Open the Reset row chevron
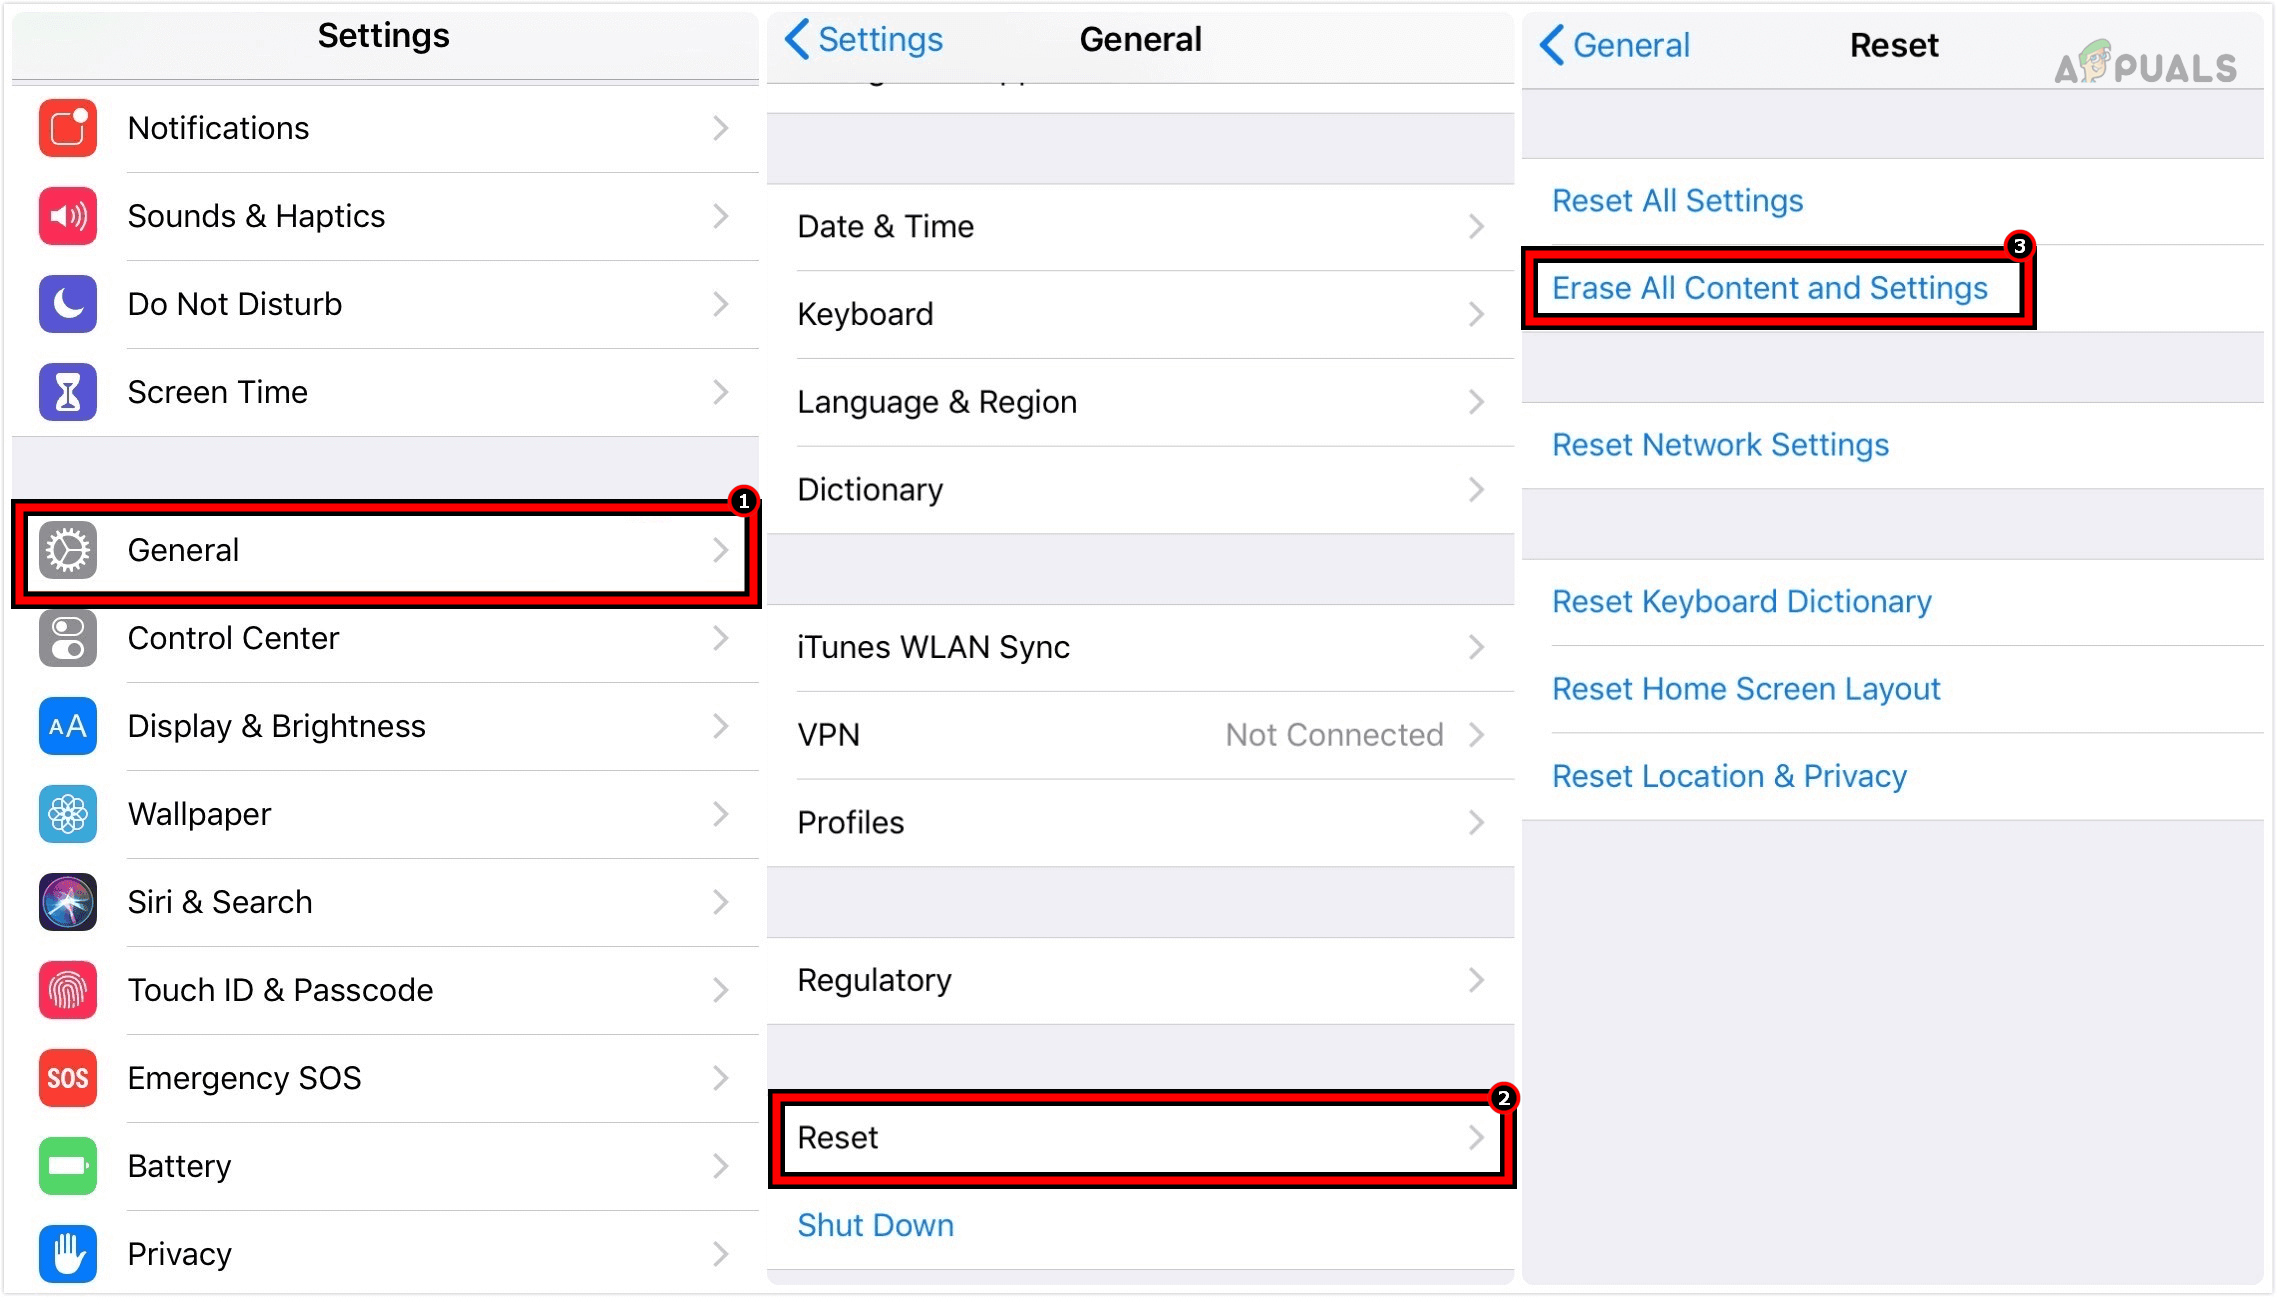Image resolution: width=2277 pixels, height=1297 pixels. [x=1477, y=1137]
